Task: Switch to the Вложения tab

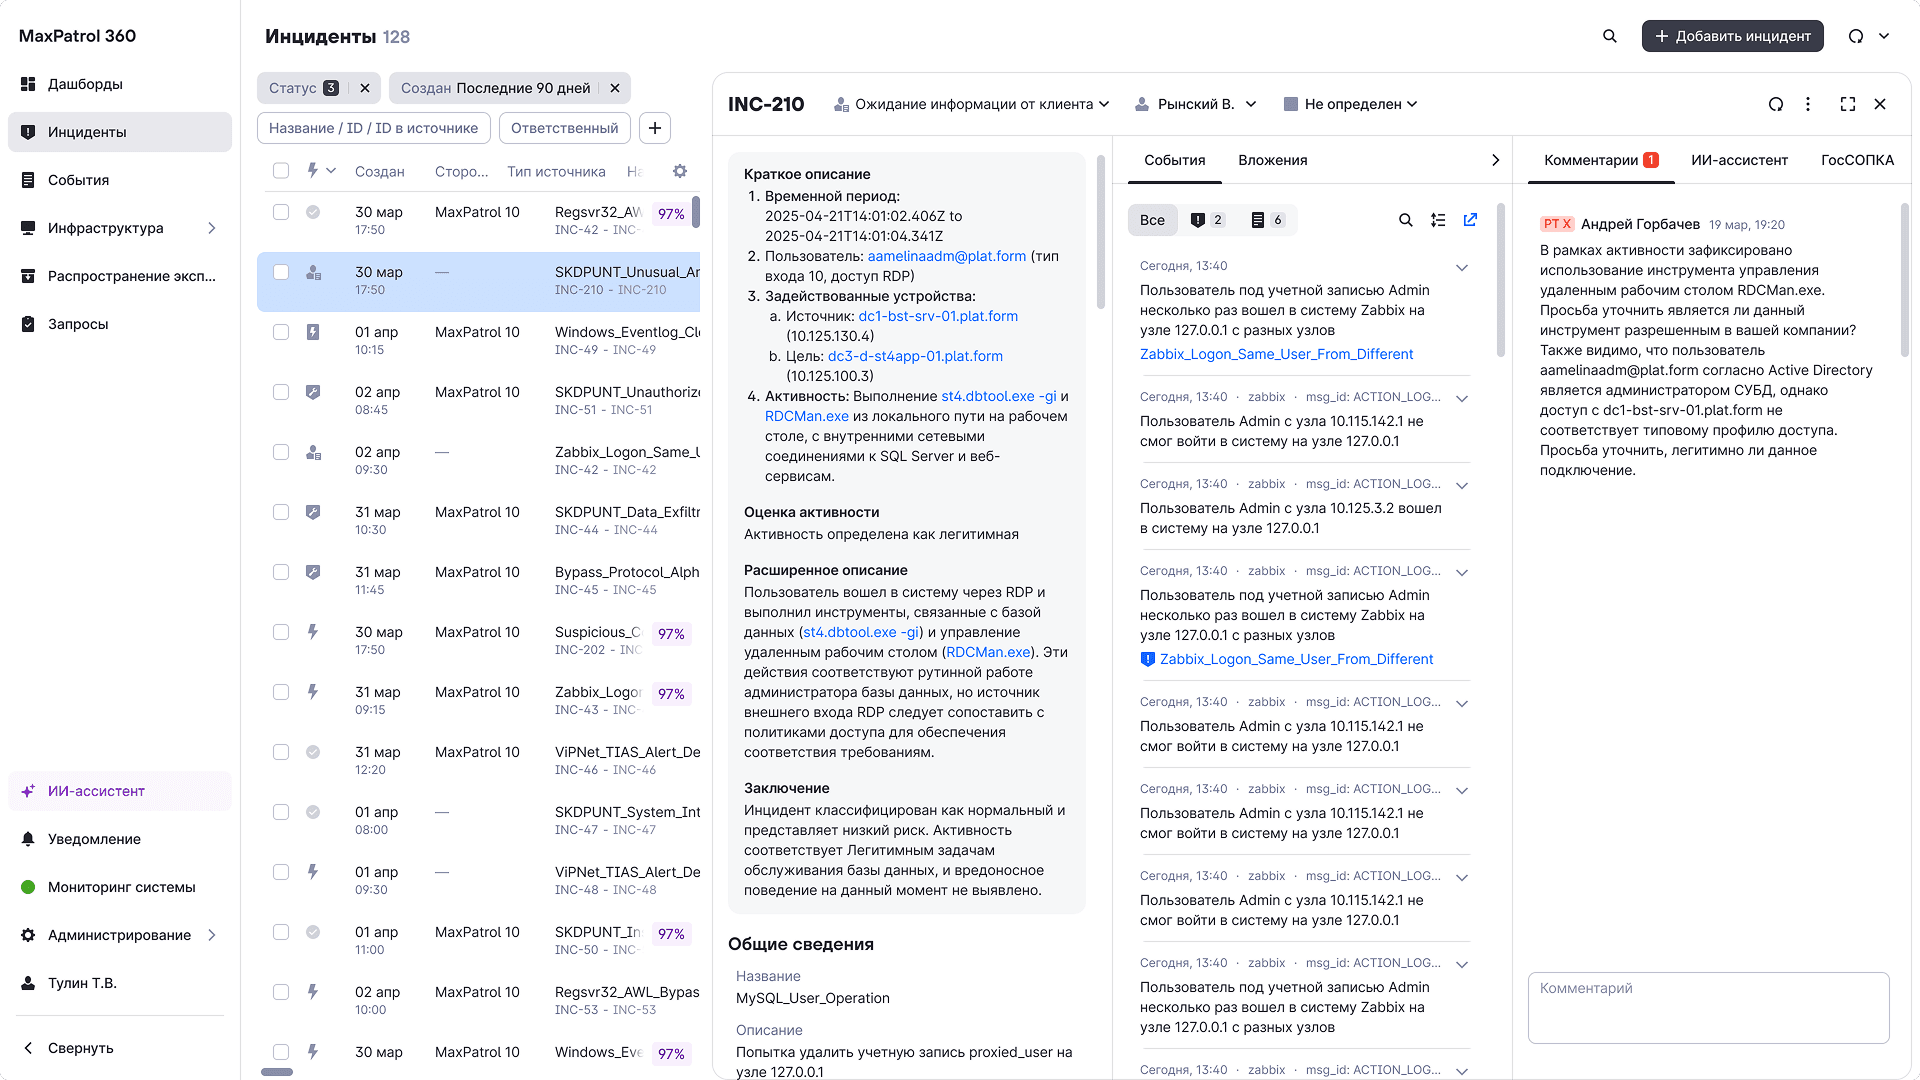Action: (1272, 160)
